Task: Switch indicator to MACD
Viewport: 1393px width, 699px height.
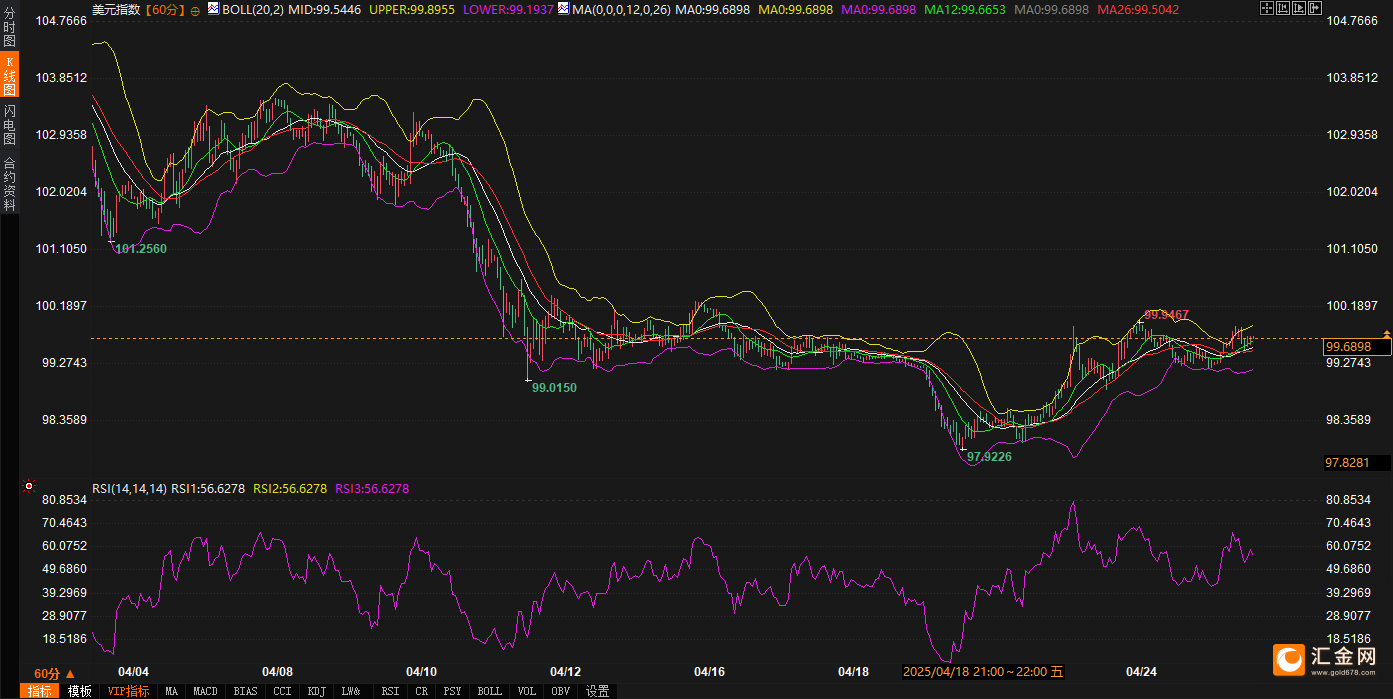Action: [205, 691]
